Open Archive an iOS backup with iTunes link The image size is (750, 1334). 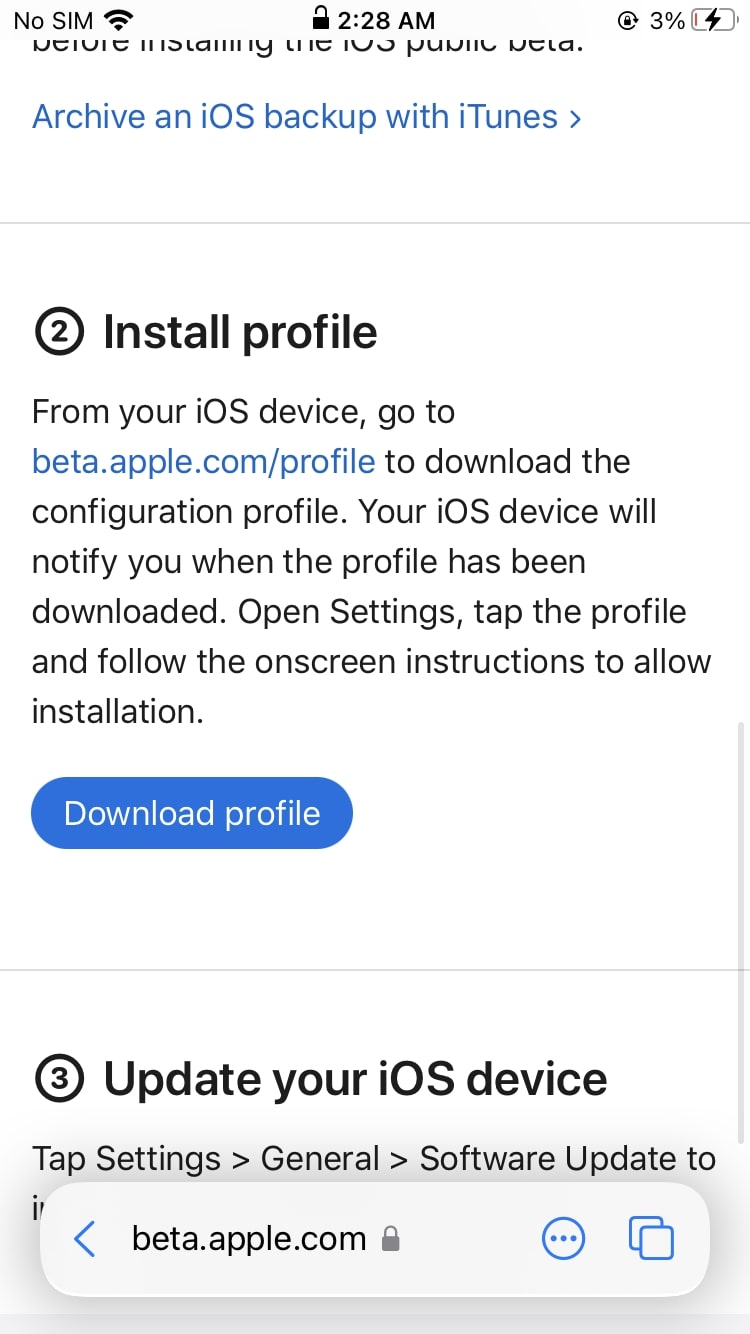click(x=306, y=117)
